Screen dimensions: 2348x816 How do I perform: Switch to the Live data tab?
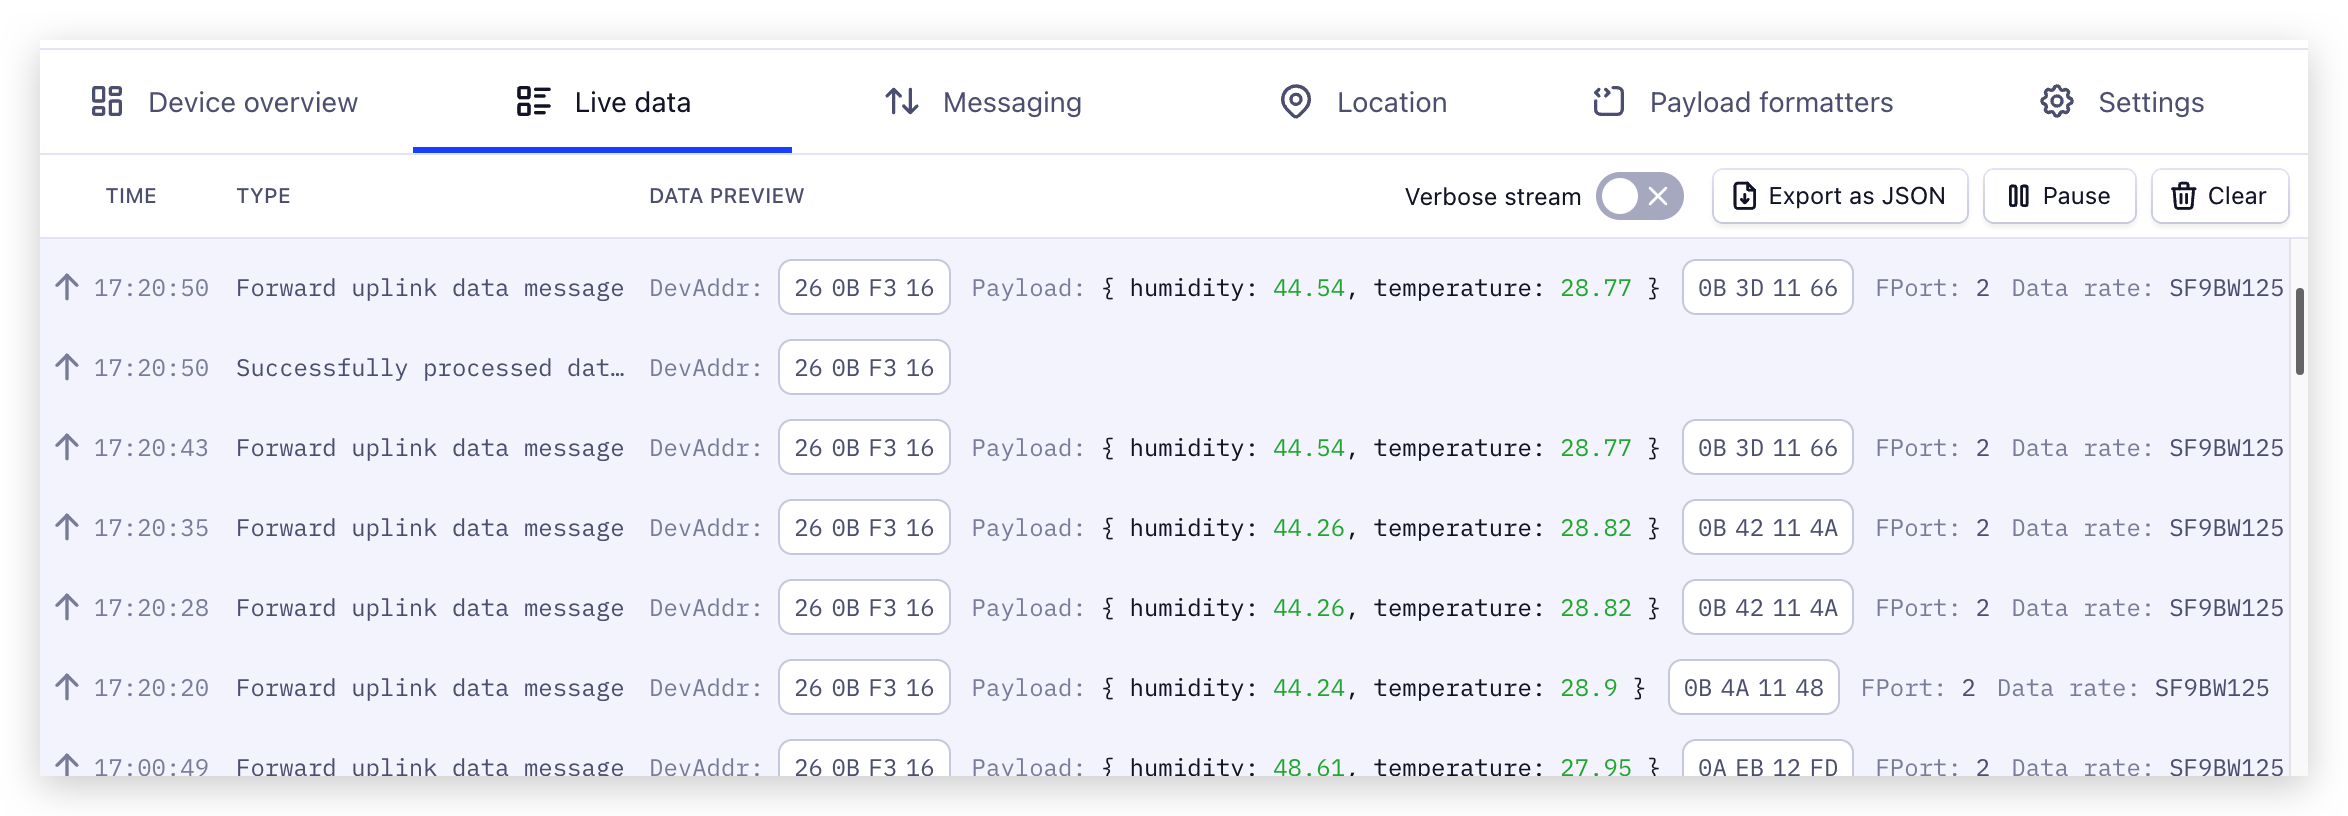[602, 102]
